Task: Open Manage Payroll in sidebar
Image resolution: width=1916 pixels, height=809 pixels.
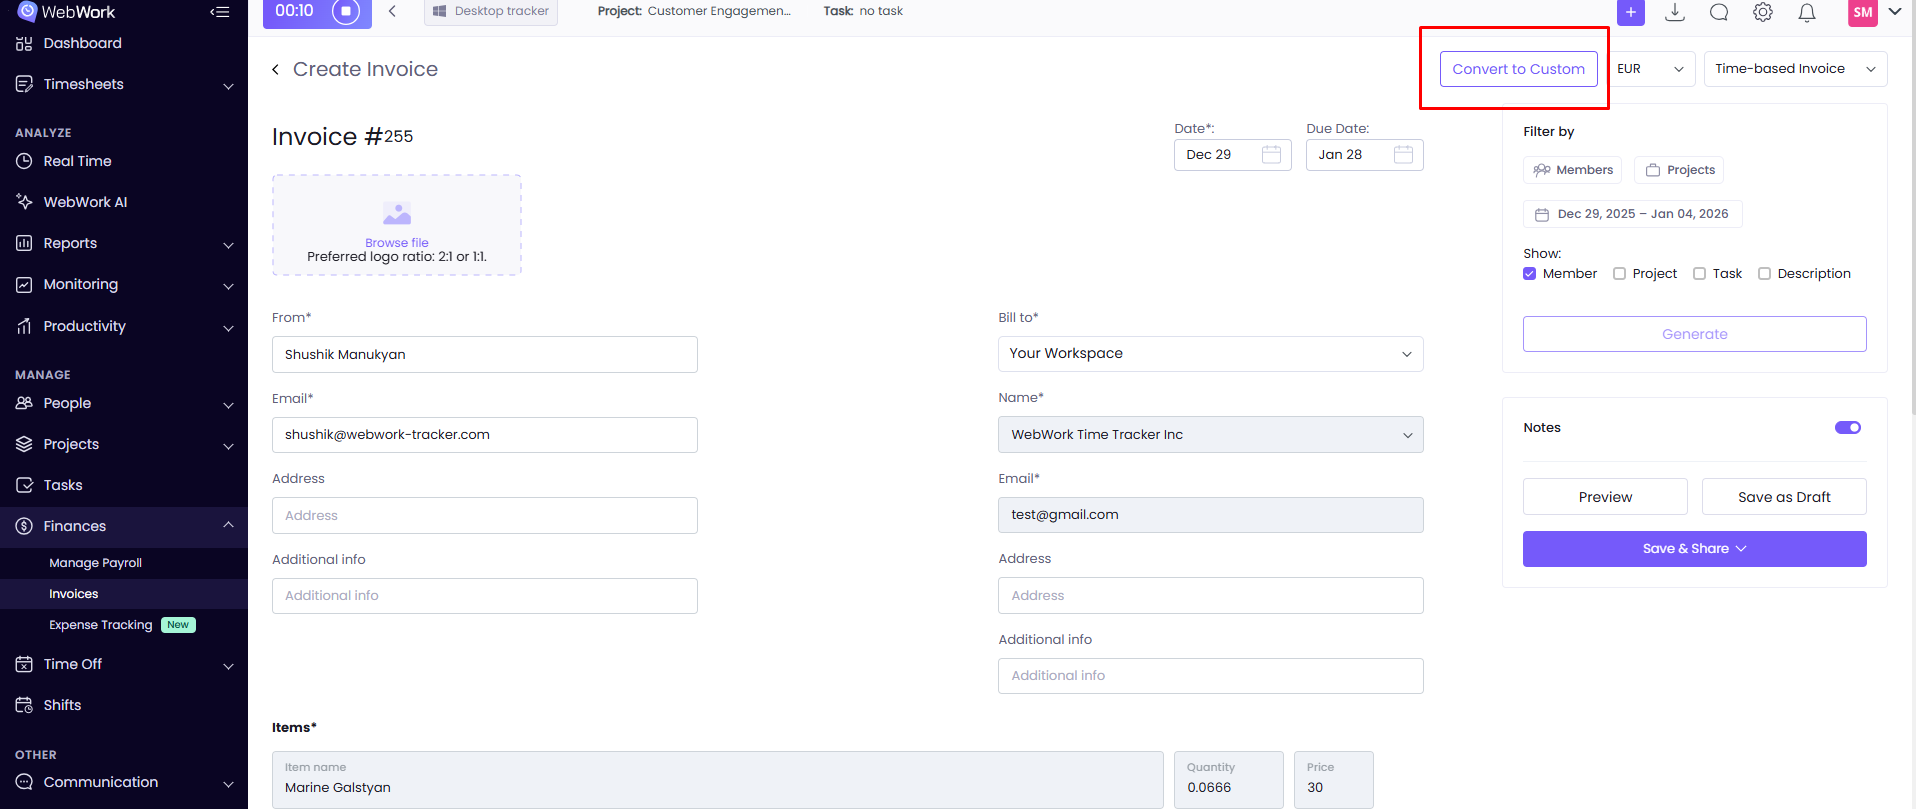Action: pyautogui.click(x=95, y=563)
